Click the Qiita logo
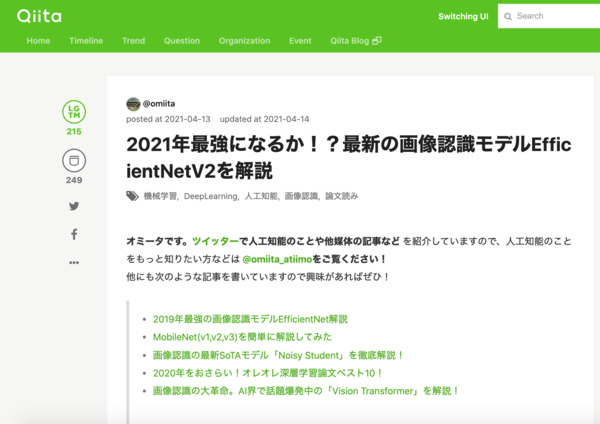Screen dimensions: 600x424 (x=38, y=16)
